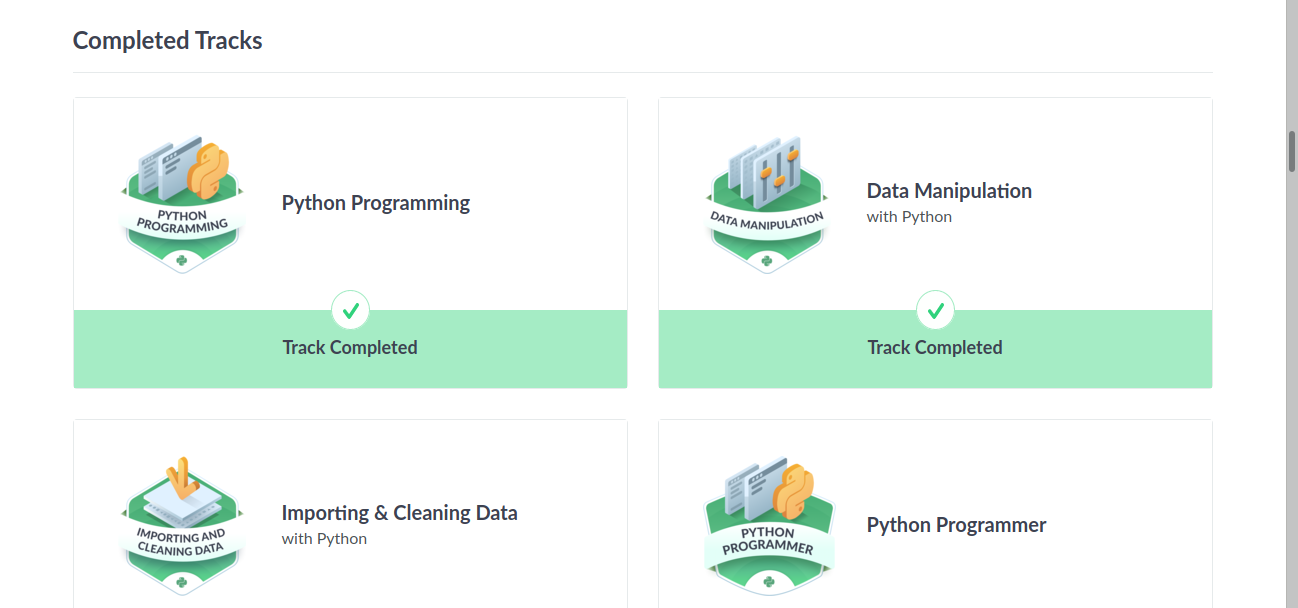Click the Data Manipulation track badge
Viewport: 1298px width, 608px height.
tap(767, 204)
